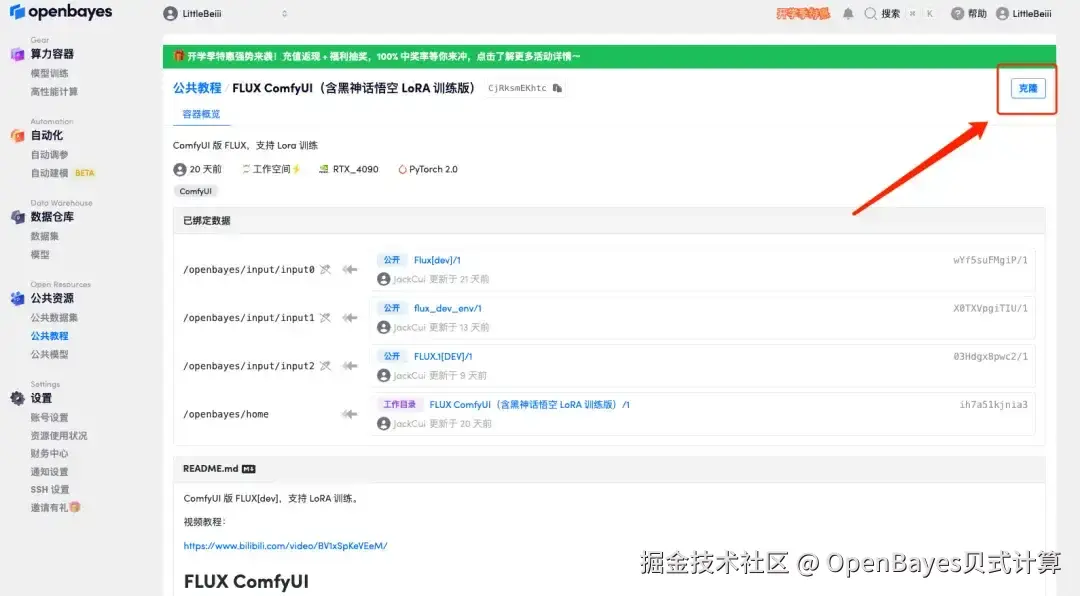Click the unbind icon beside input2

(x=326, y=366)
